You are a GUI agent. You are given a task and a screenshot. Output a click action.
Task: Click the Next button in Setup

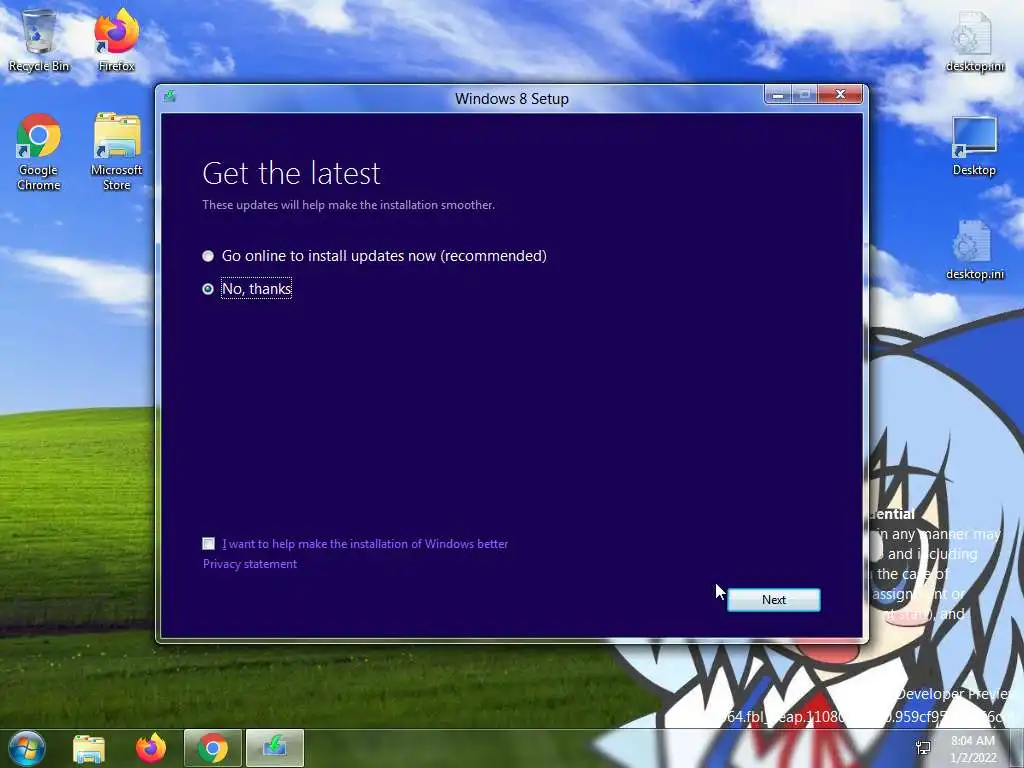click(x=773, y=600)
